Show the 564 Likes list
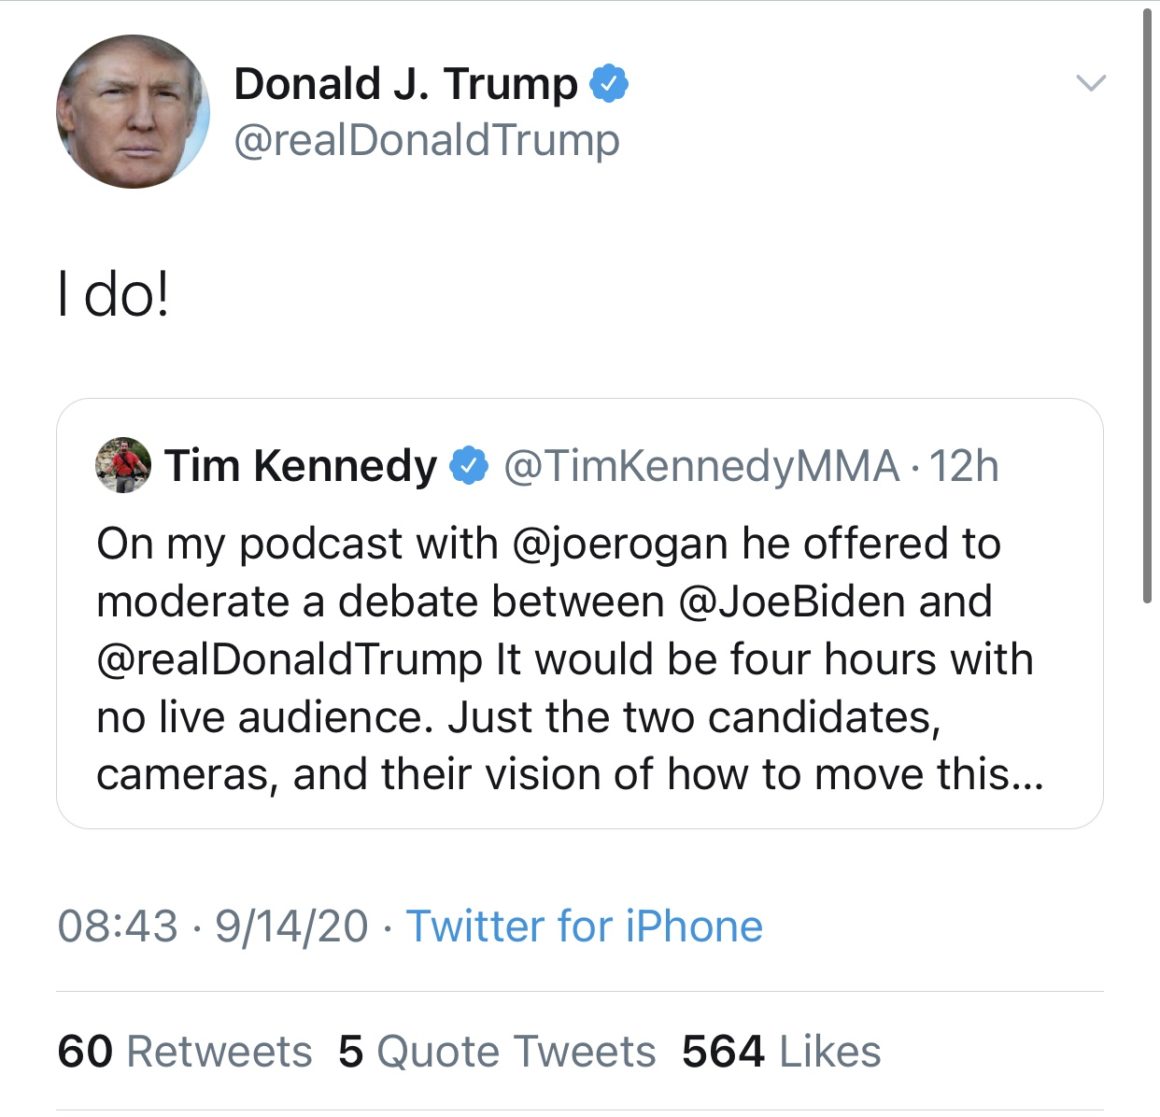 [x=781, y=1052]
